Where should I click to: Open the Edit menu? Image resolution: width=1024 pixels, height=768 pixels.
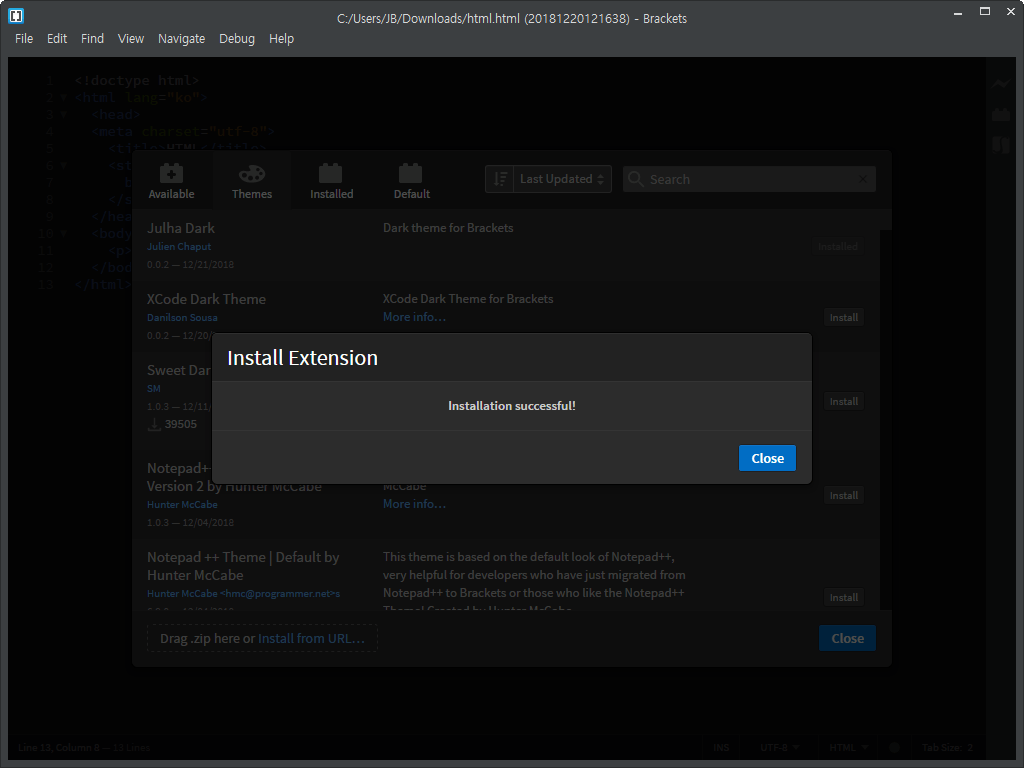click(x=57, y=39)
